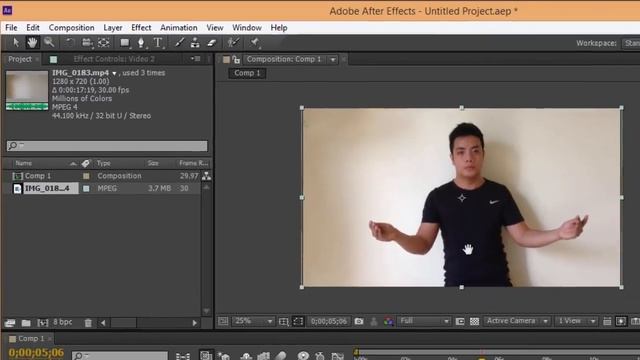This screenshot has height=360, width=640.
Task: Click the viewer current time 0;00;05;06
Action: (x=329, y=321)
